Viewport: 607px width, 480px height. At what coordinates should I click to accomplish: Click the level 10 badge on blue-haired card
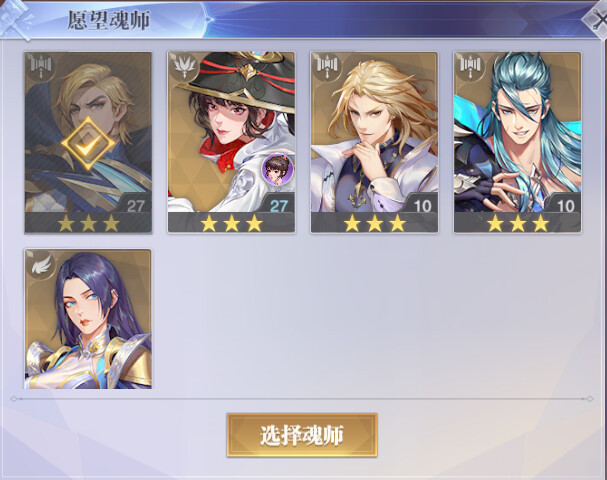click(x=564, y=205)
